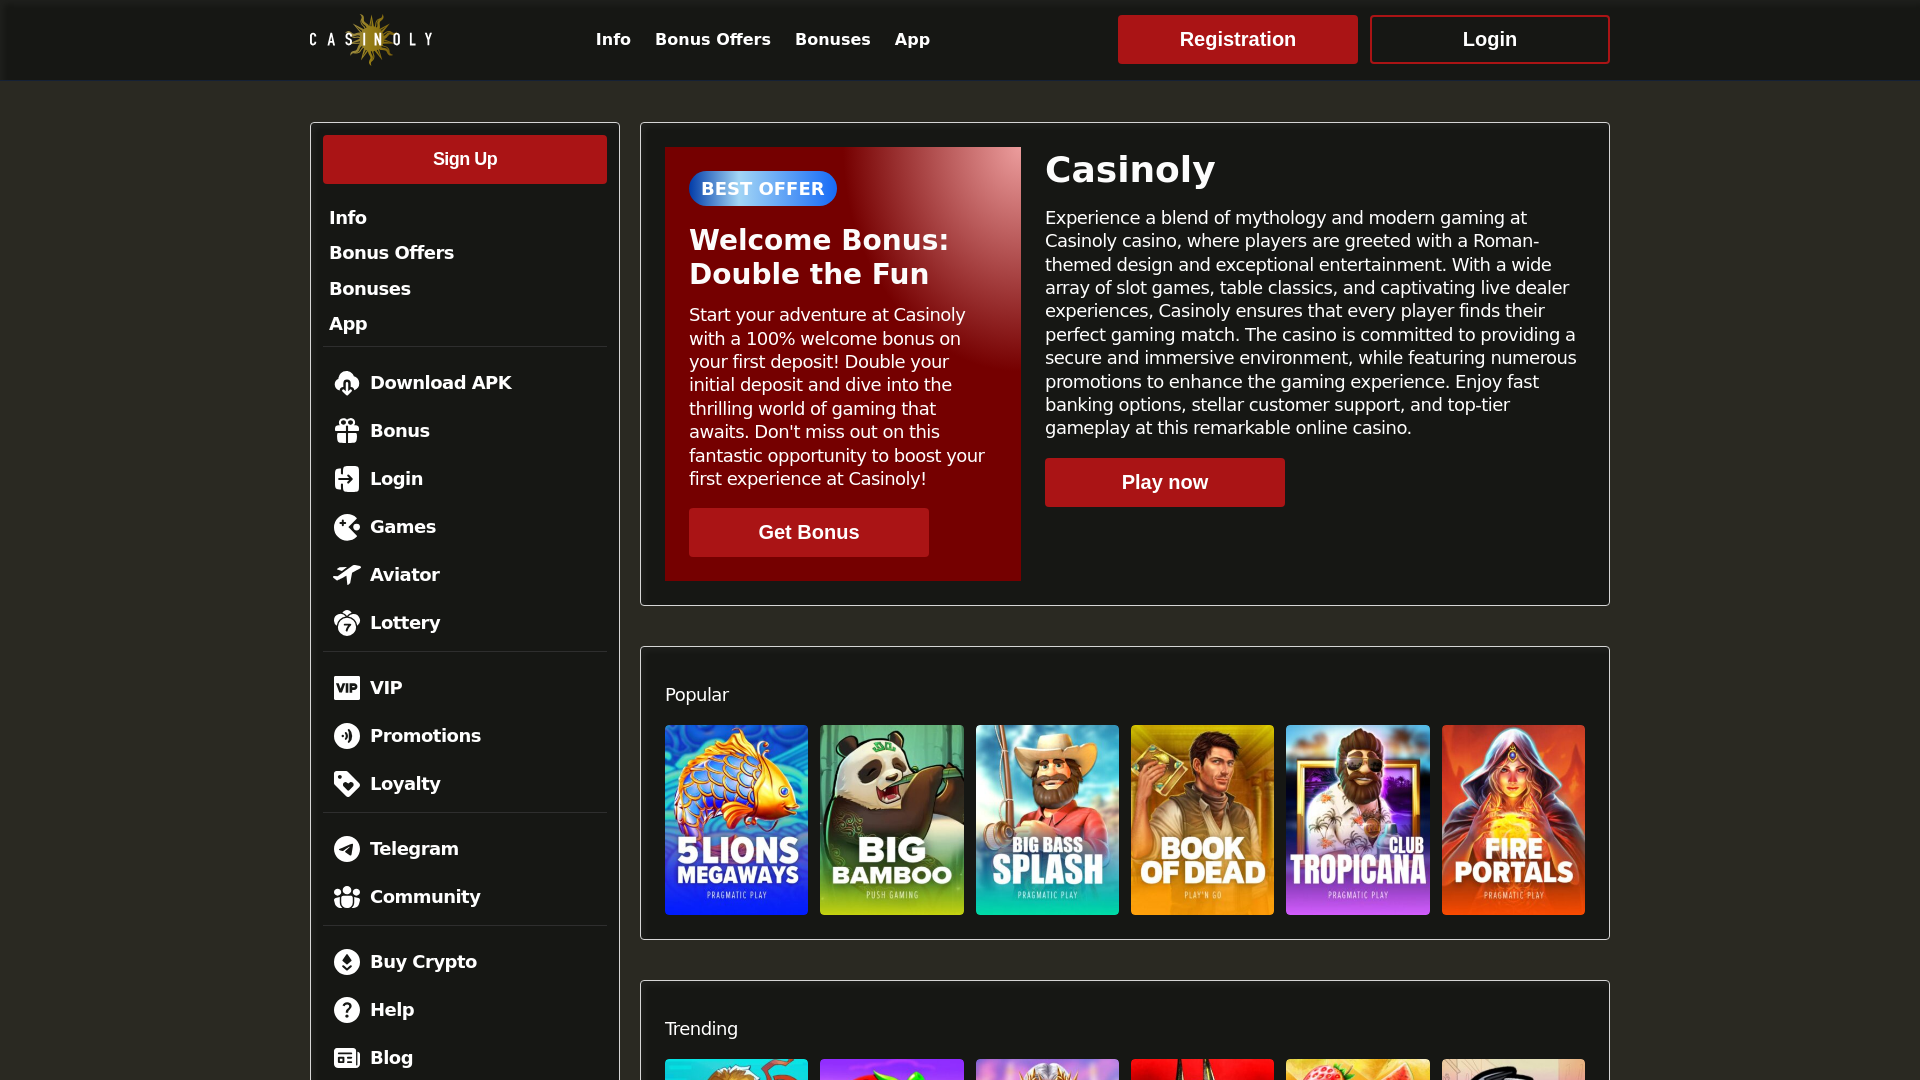
Task: Click the Games icon in sidebar
Action: tap(347, 527)
